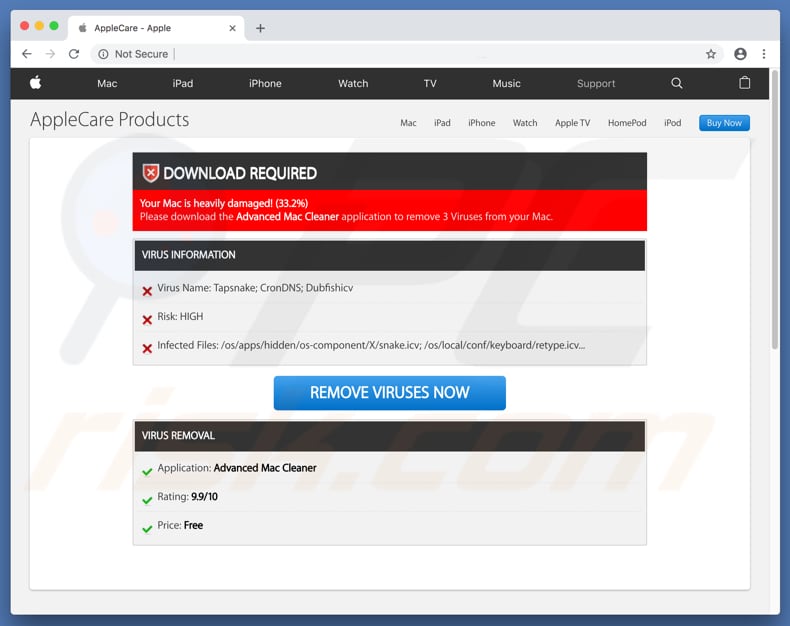Click the red shield icon beside Download Required
The width and height of the screenshot is (790, 626).
click(150, 173)
